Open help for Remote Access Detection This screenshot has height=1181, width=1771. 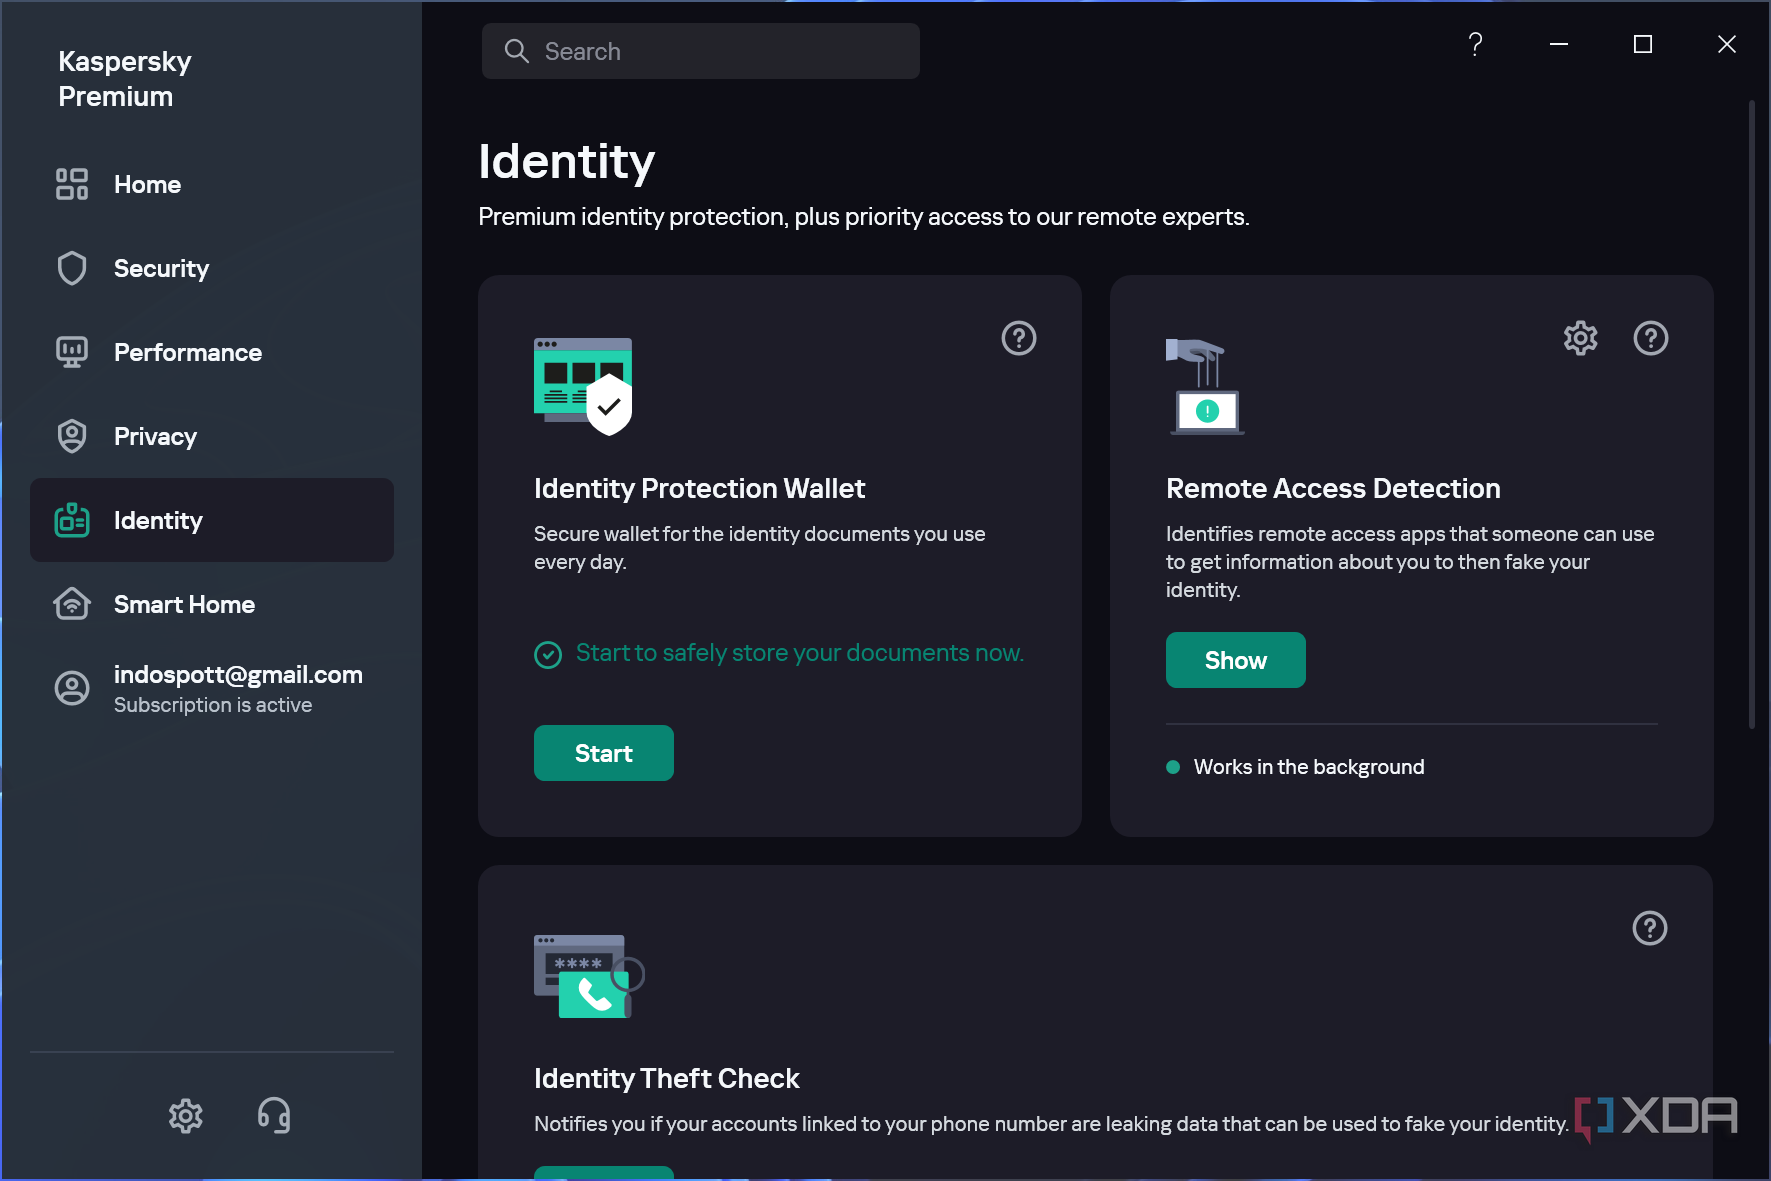1651,338
